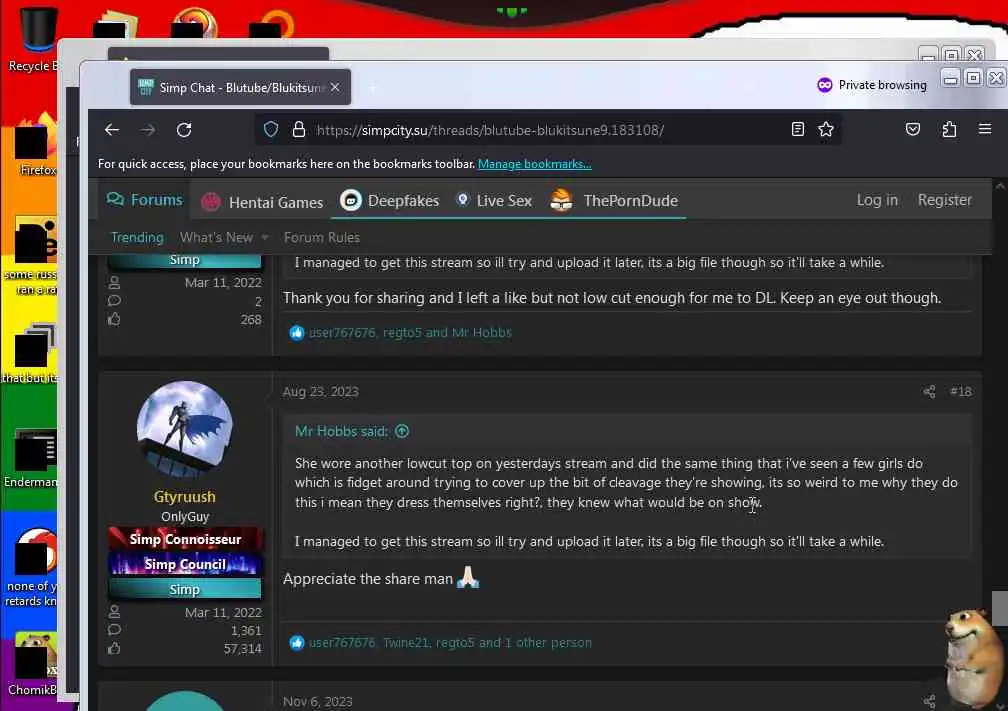The image size is (1008, 711).
Task: View likes by user767676, regto5 and Mr Hobbs
Action: [410, 332]
